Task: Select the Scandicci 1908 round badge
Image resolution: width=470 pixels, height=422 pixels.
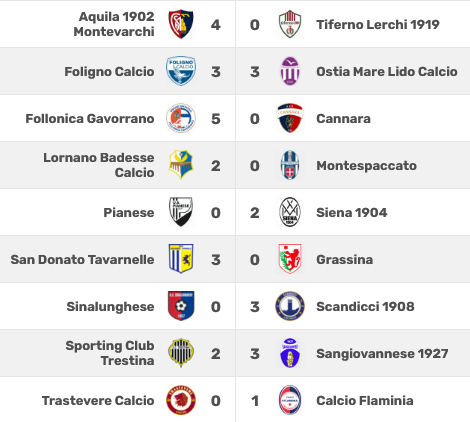Action: pyautogui.click(x=290, y=306)
